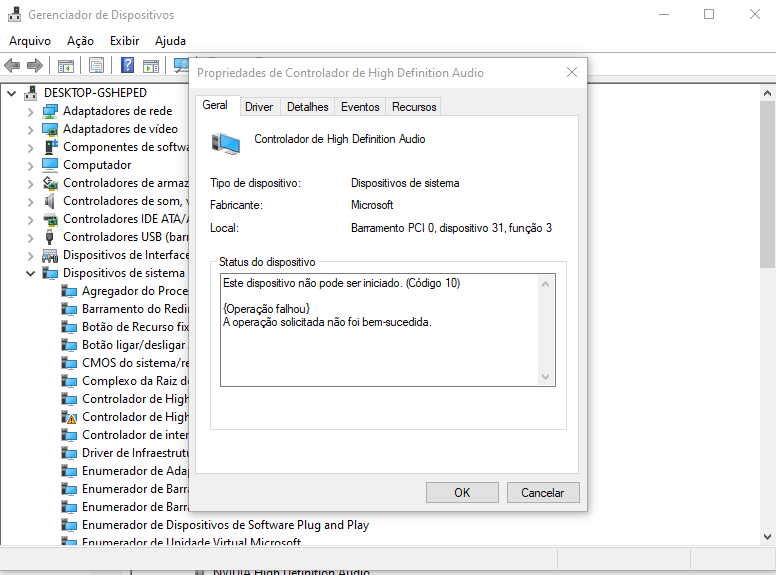Click the CMOS do sistema device icon

pyautogui.click(x=69, y=363)
